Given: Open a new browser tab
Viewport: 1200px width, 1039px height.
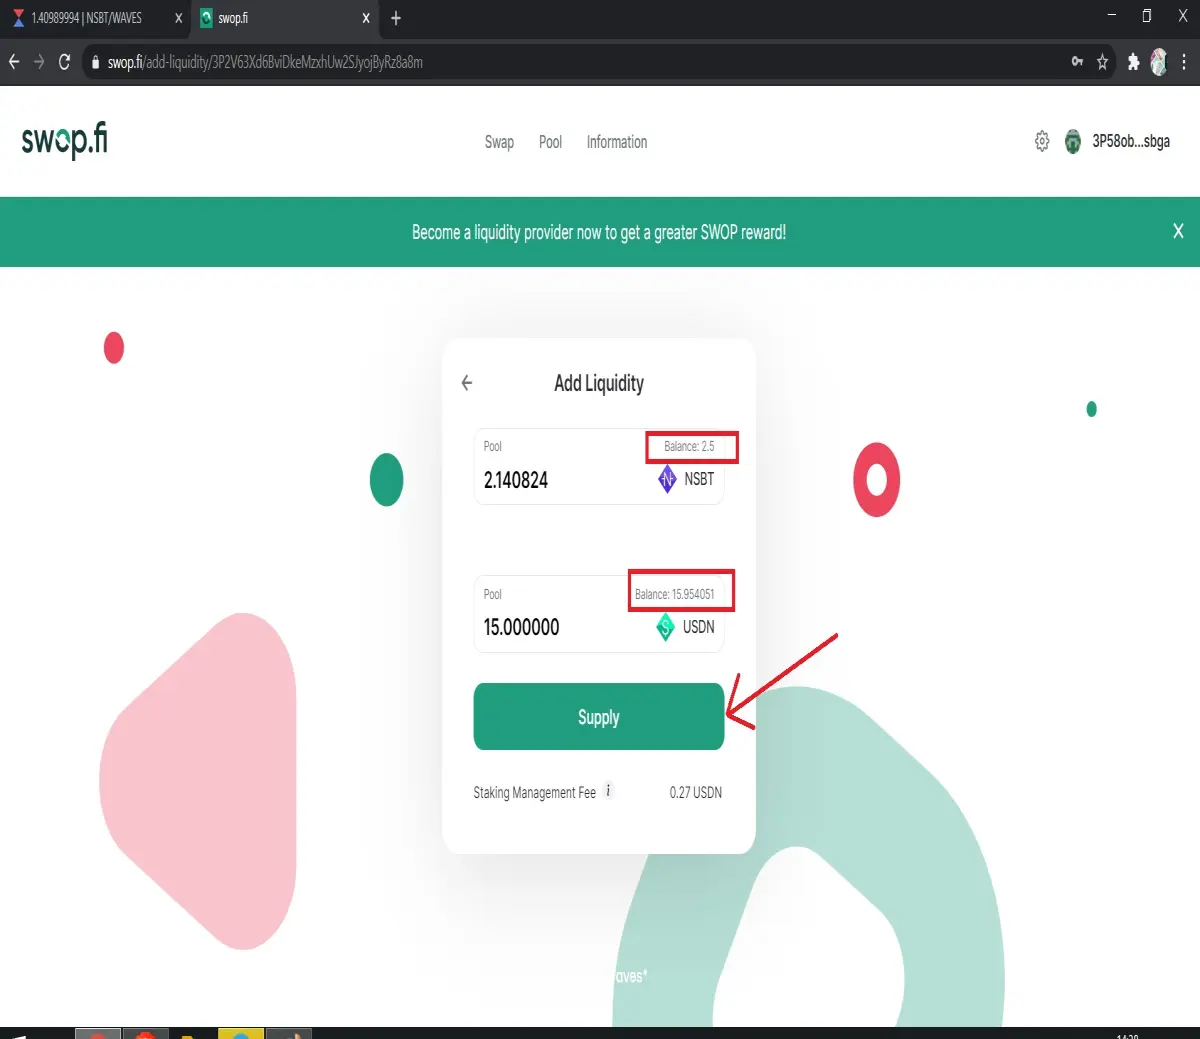Looking at the screenshot, I should 396,18.
